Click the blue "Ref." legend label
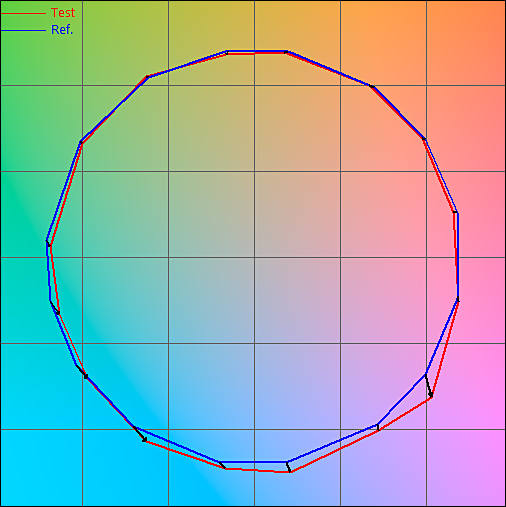 [62, 30]
